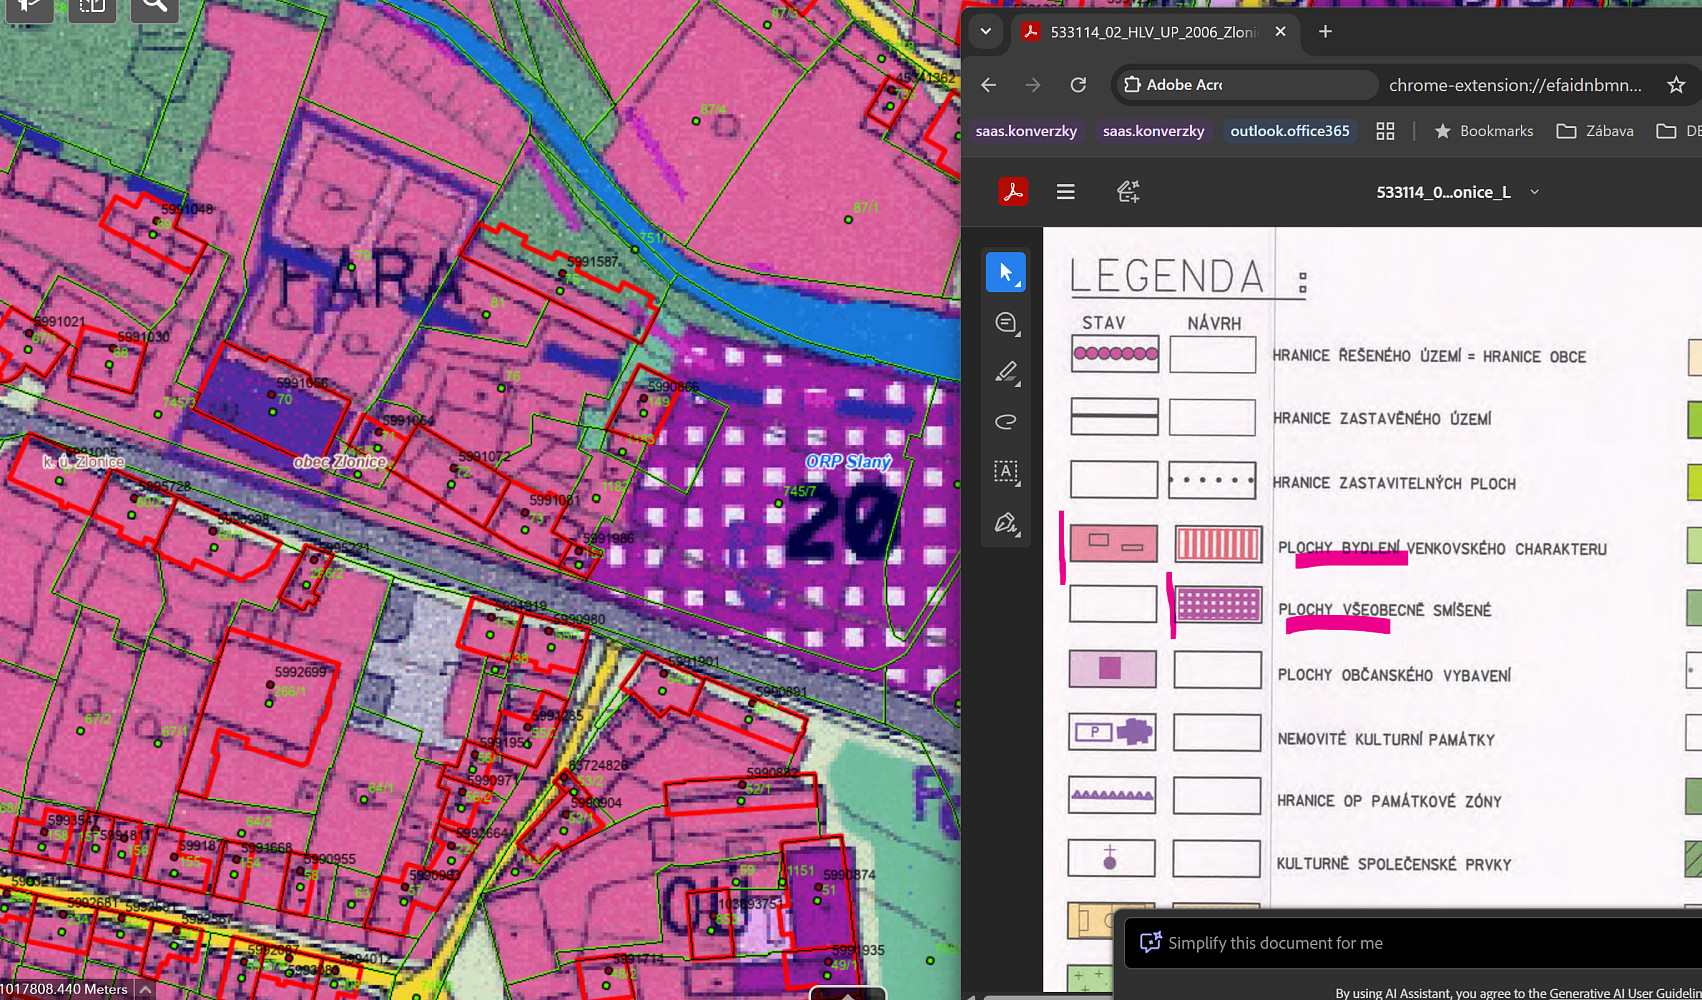Open the outlook.office365 bookmark

1289,131
